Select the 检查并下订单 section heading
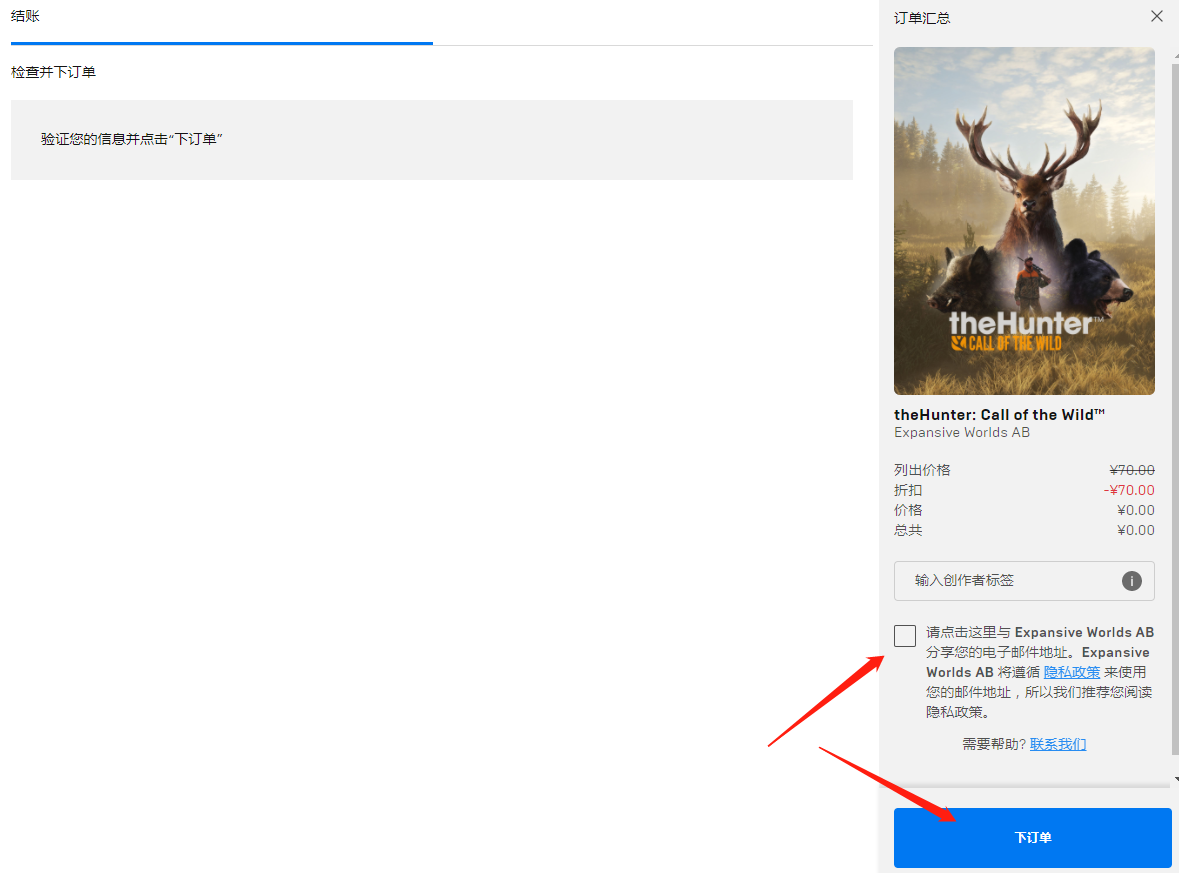Viewport: 1179px width, 873px height. point(54,73)
